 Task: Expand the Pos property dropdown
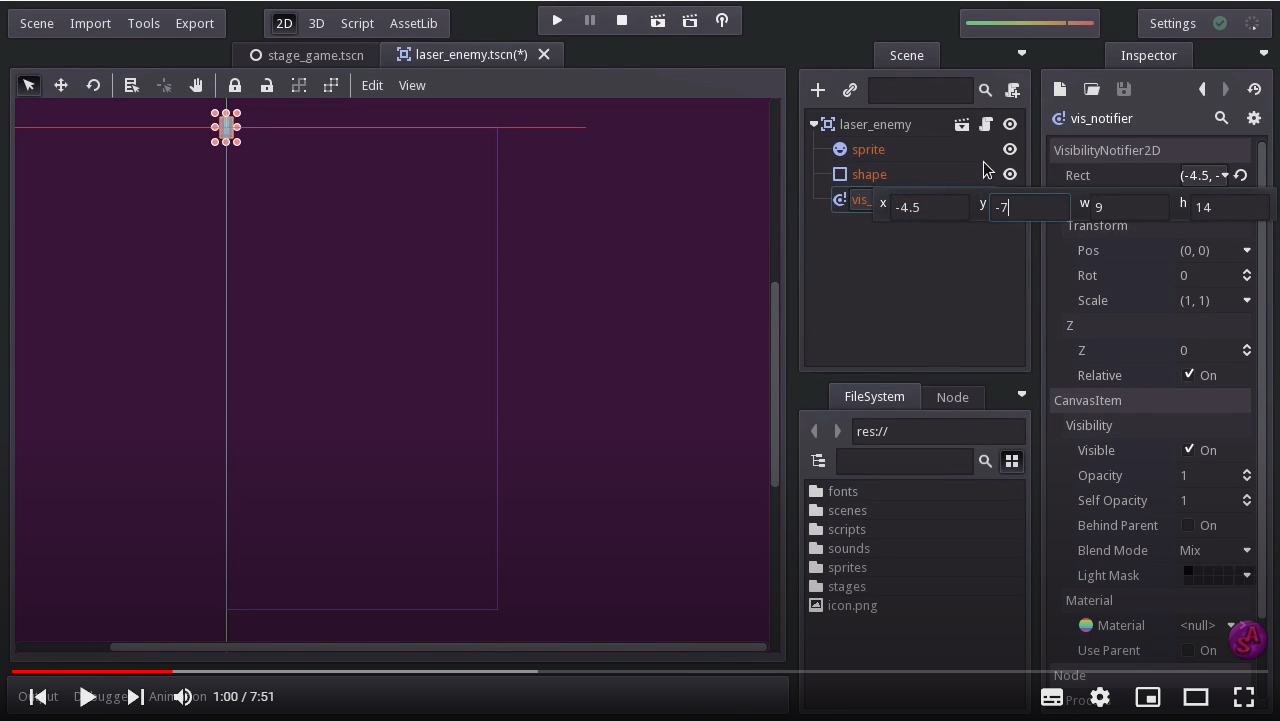1247,250
